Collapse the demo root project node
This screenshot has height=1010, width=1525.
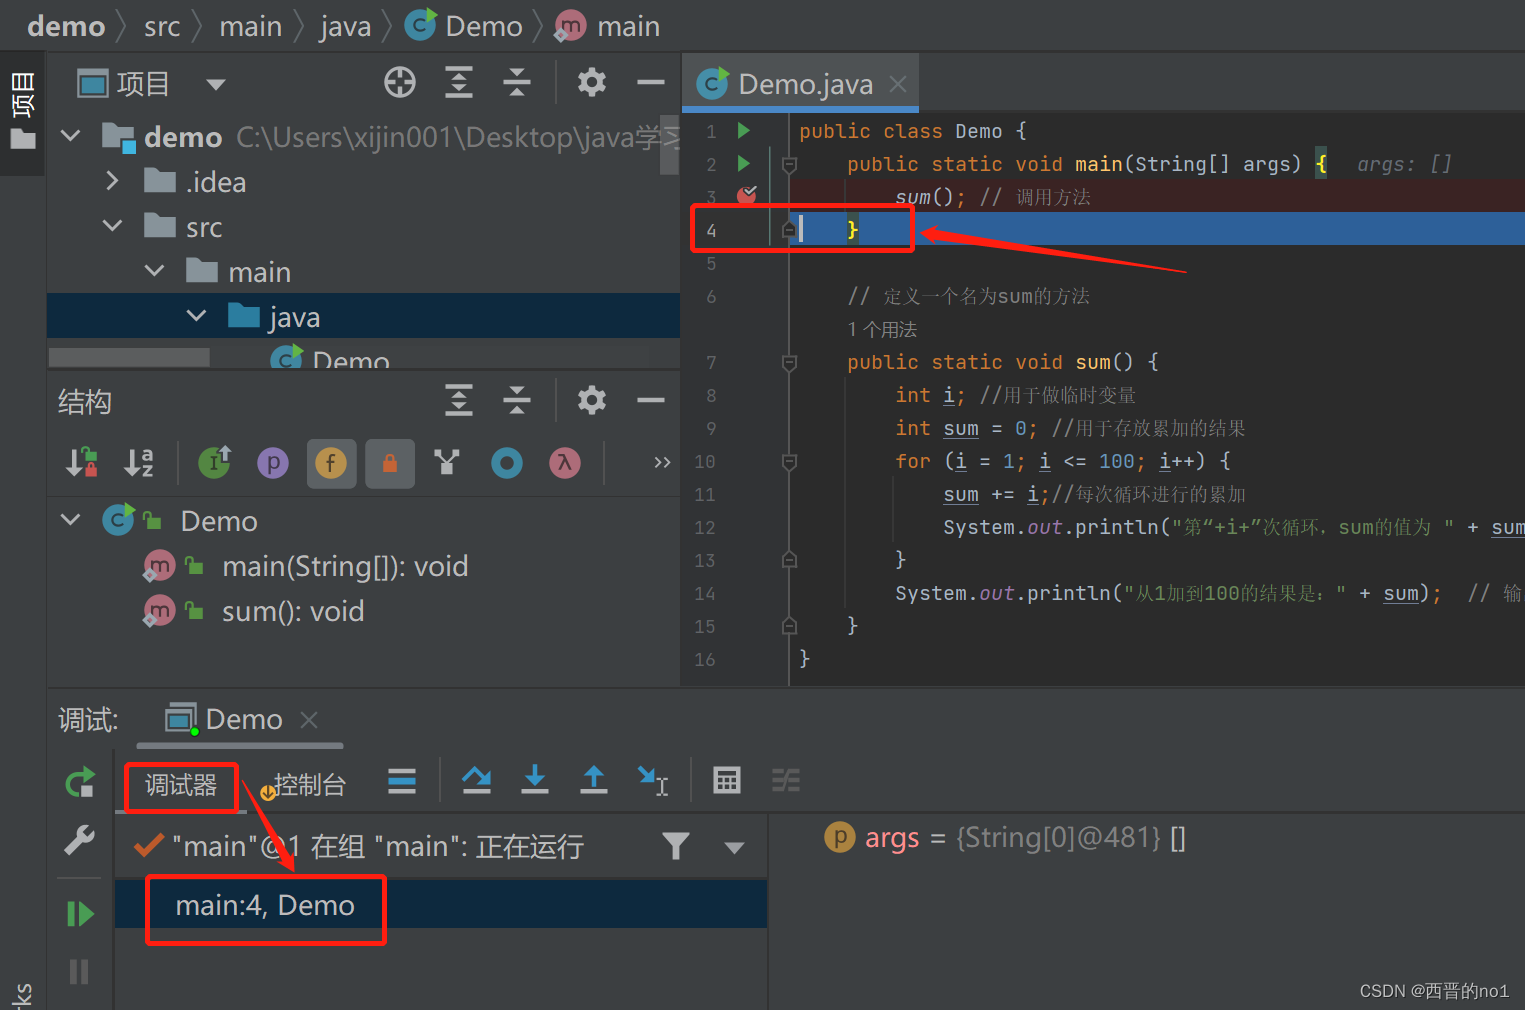[x=71, y=135]
